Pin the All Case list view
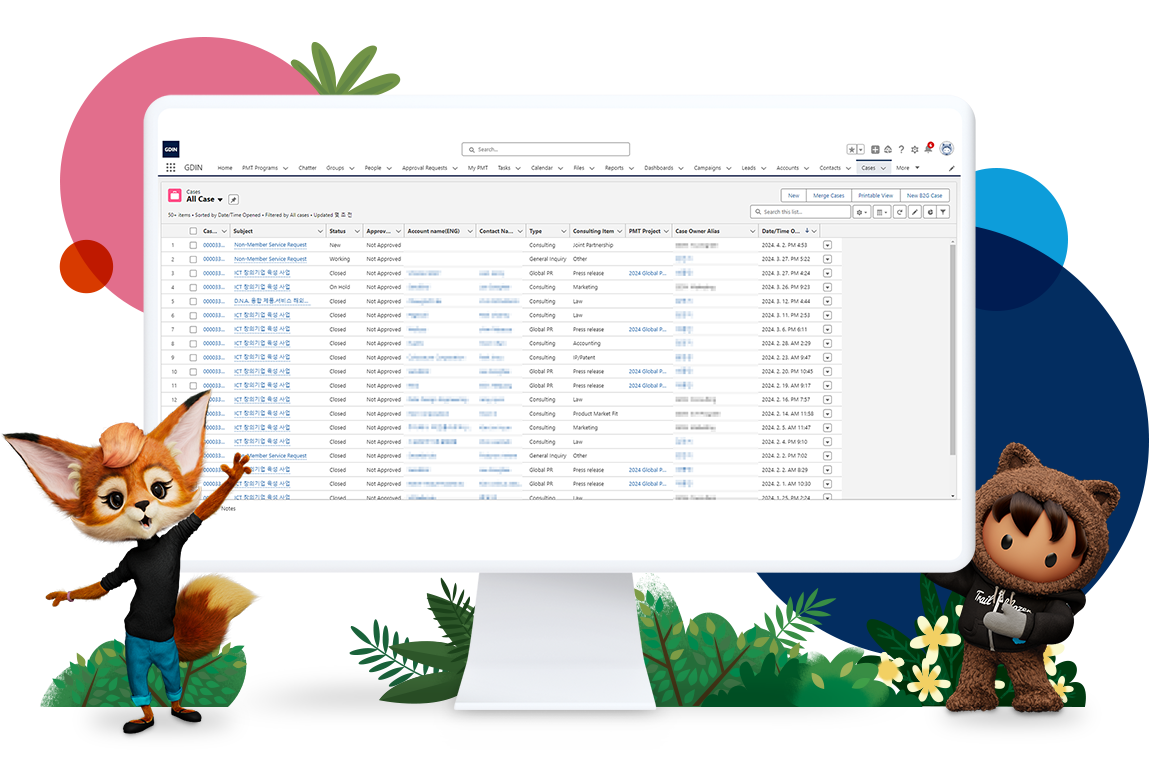1150x760 pixels. [x=233, y=200]
